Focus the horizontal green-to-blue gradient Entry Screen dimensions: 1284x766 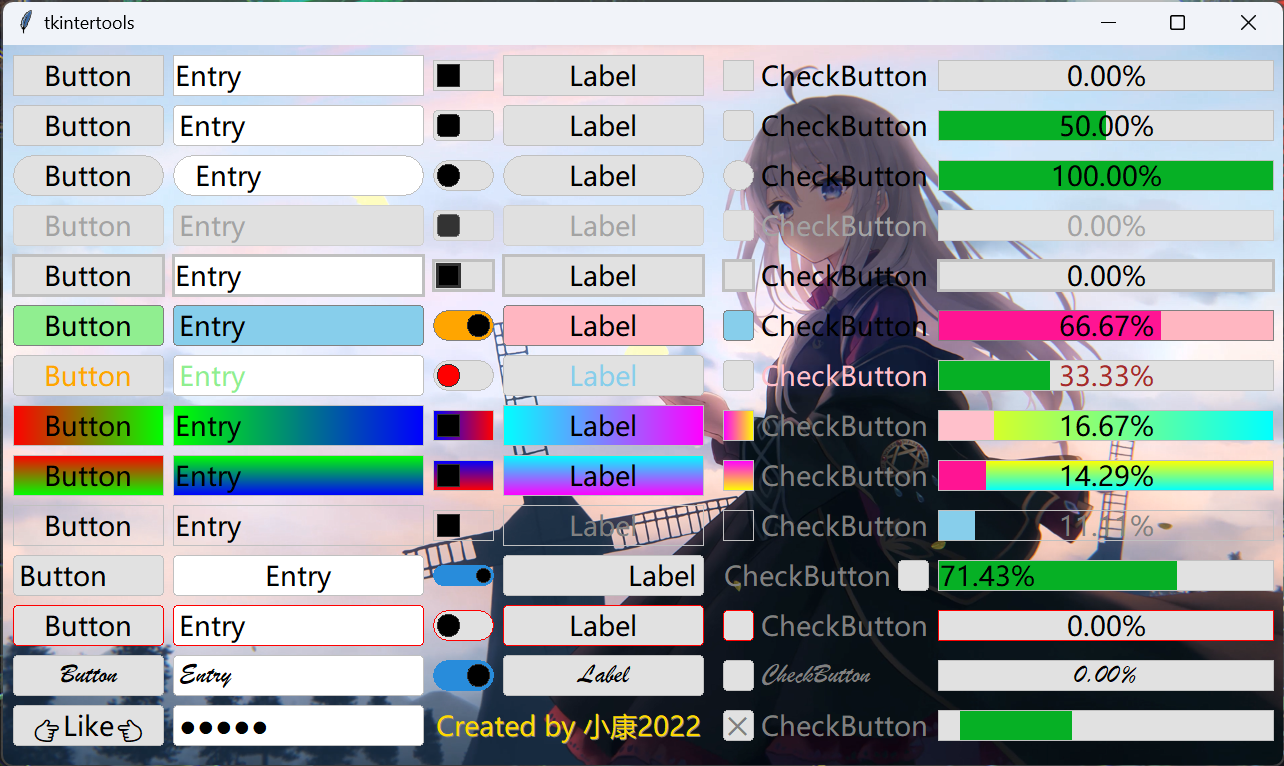point(298,426)
